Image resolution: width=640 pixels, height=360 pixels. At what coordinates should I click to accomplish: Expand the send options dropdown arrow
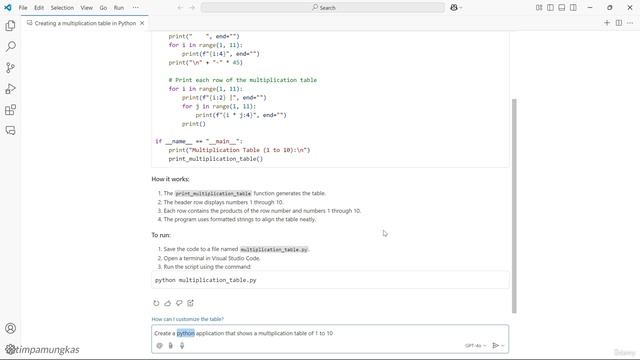(x=503, y=345)
